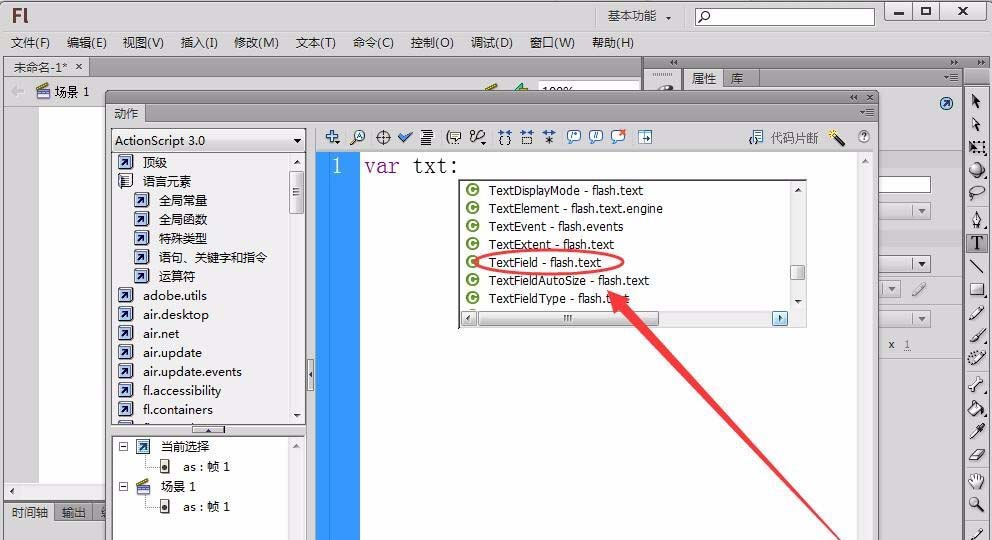This screenshot has width=992, height=540.
Task: Click the Check syntax checkmark icon
Action: pyautogui.click(x=405, y=138)
